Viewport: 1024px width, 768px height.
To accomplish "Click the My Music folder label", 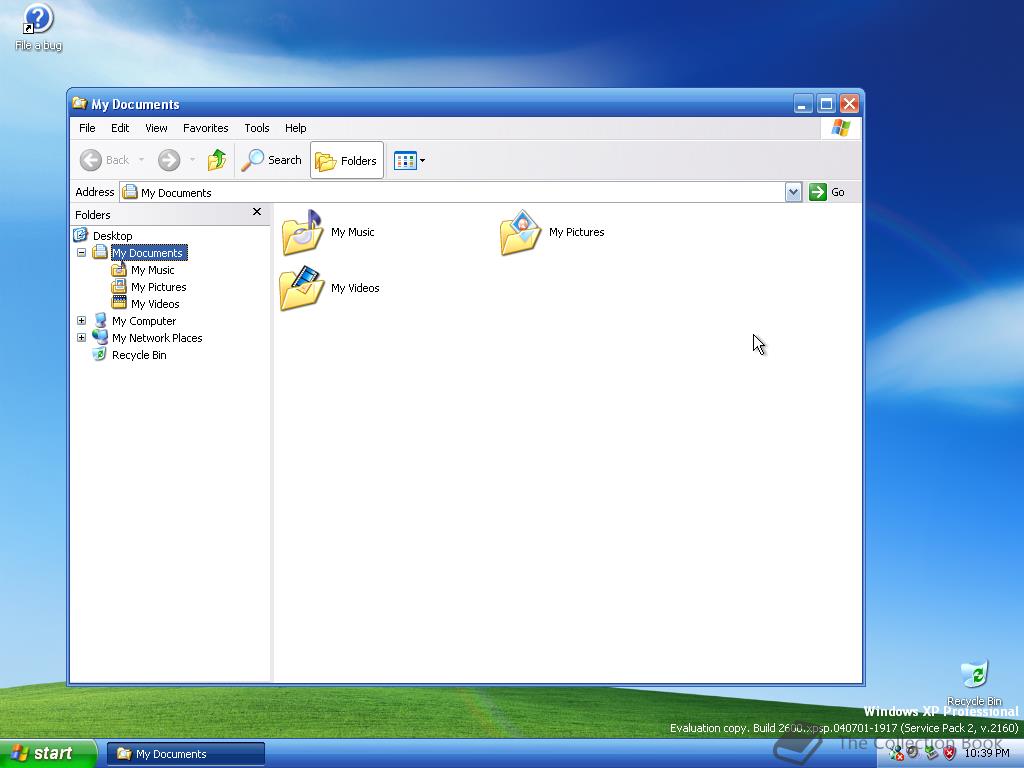I will [353, 232].
